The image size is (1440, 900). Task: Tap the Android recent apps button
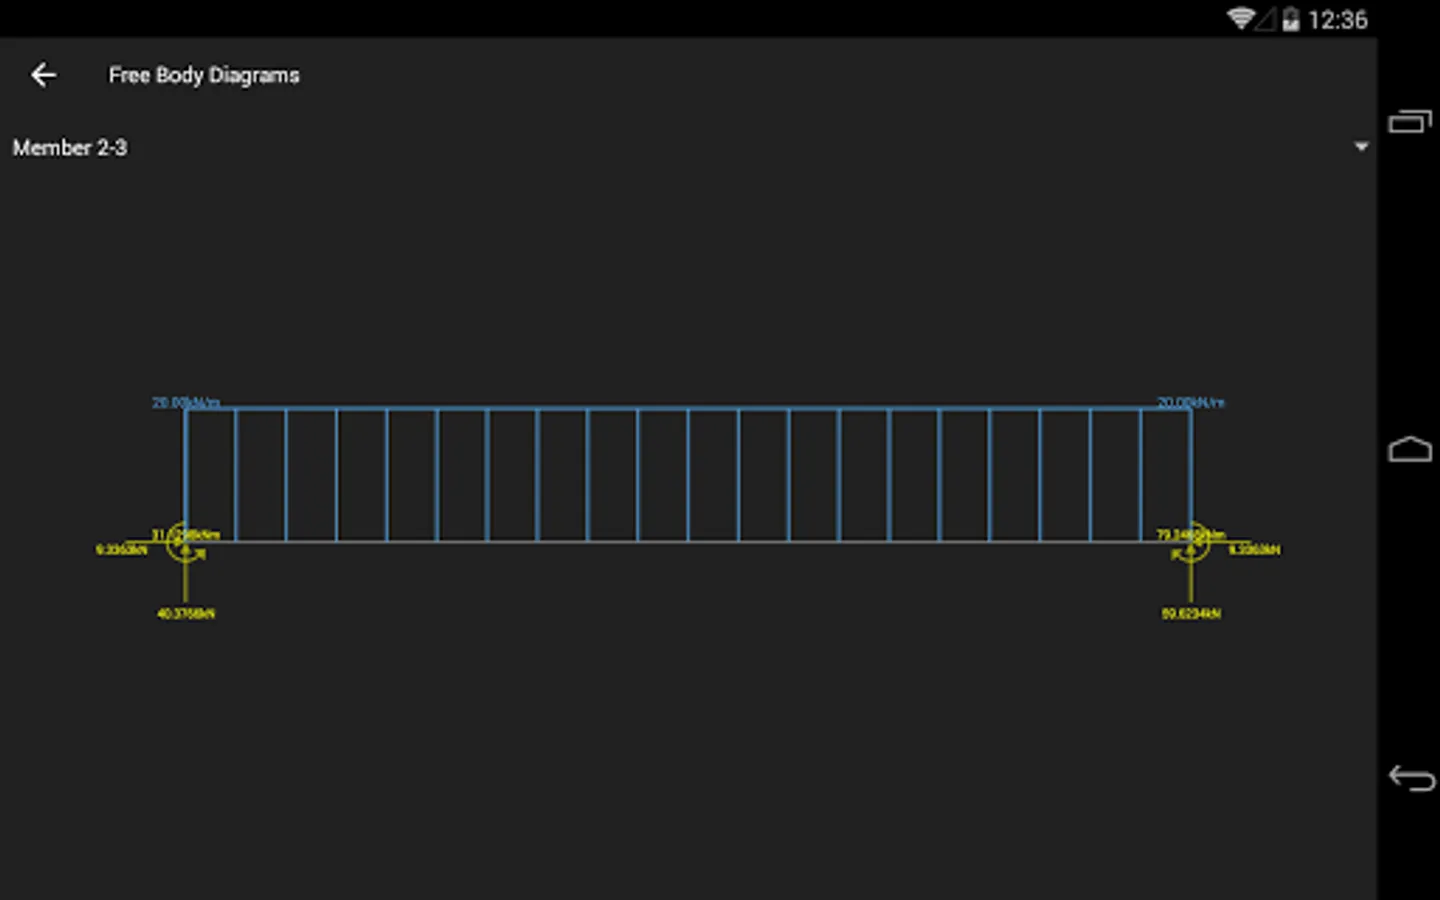pyautogui.click(x=1410, y=122)
